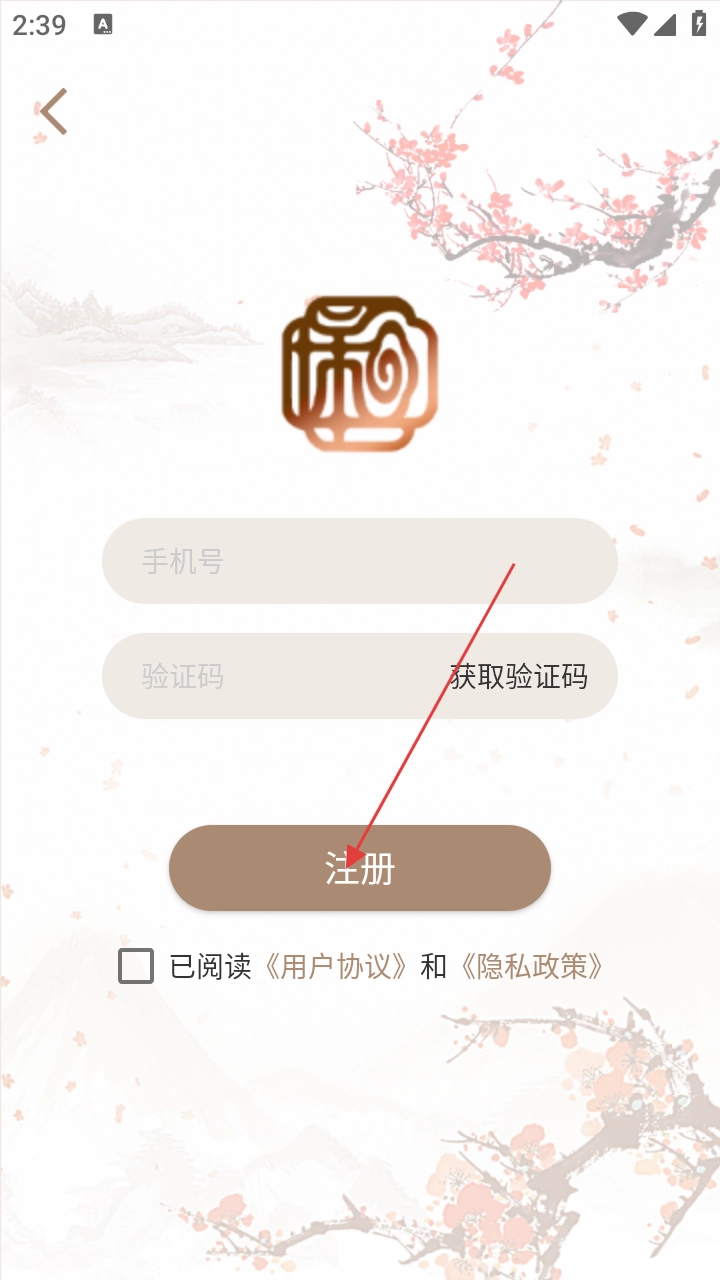Open the 《隐私政策》 link
Viewport: 720px width, 1280px height.
coord(530,966)
